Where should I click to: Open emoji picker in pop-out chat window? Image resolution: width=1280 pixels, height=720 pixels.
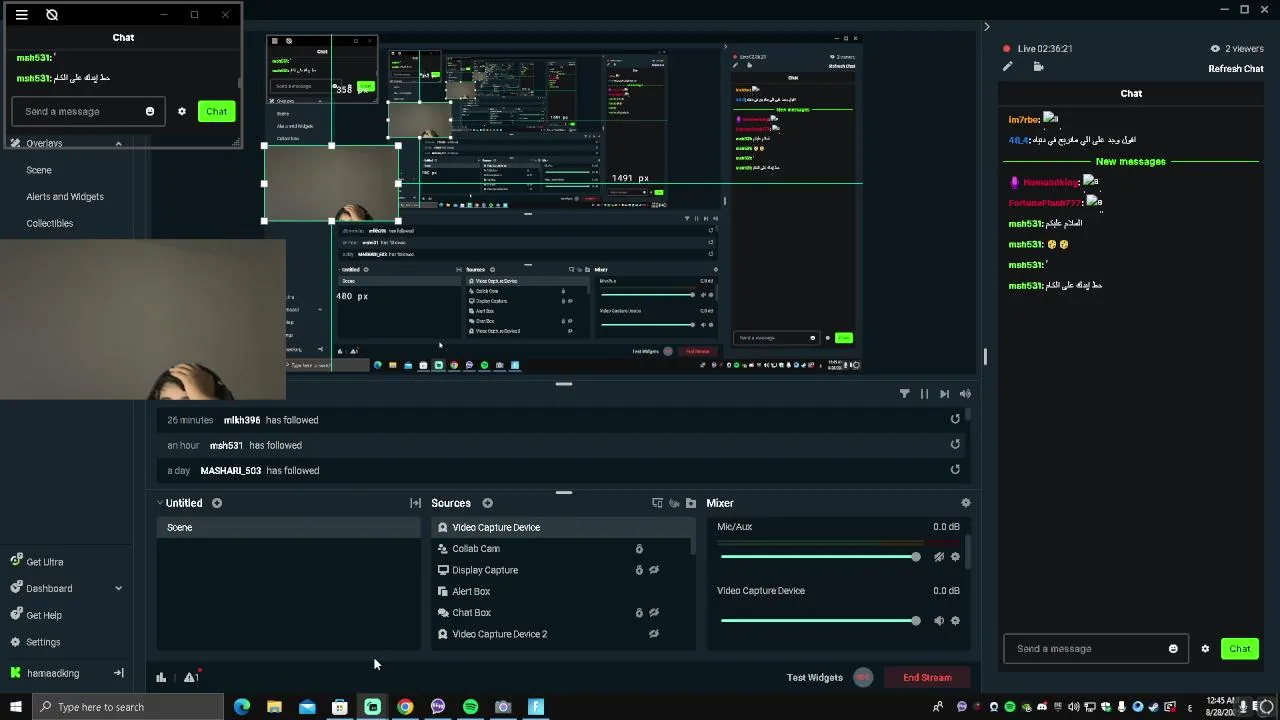pos(150,111)
